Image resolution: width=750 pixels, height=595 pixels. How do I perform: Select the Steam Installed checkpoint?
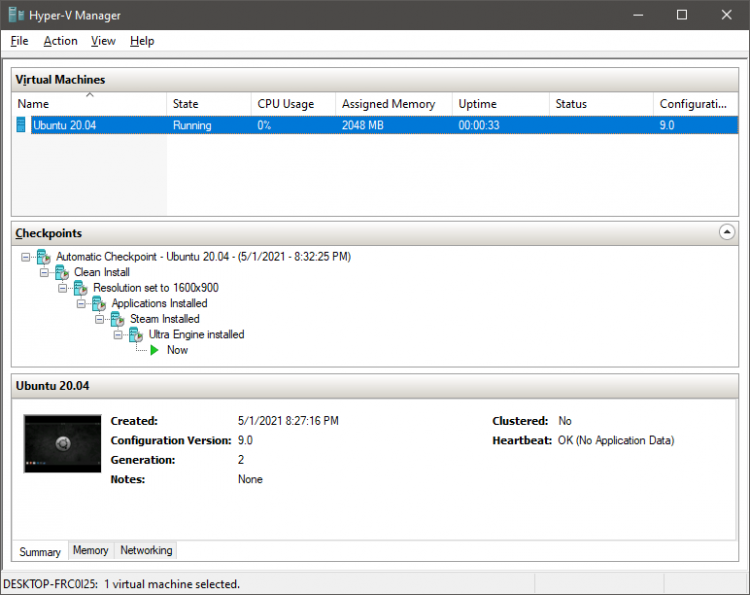[165, 319]
